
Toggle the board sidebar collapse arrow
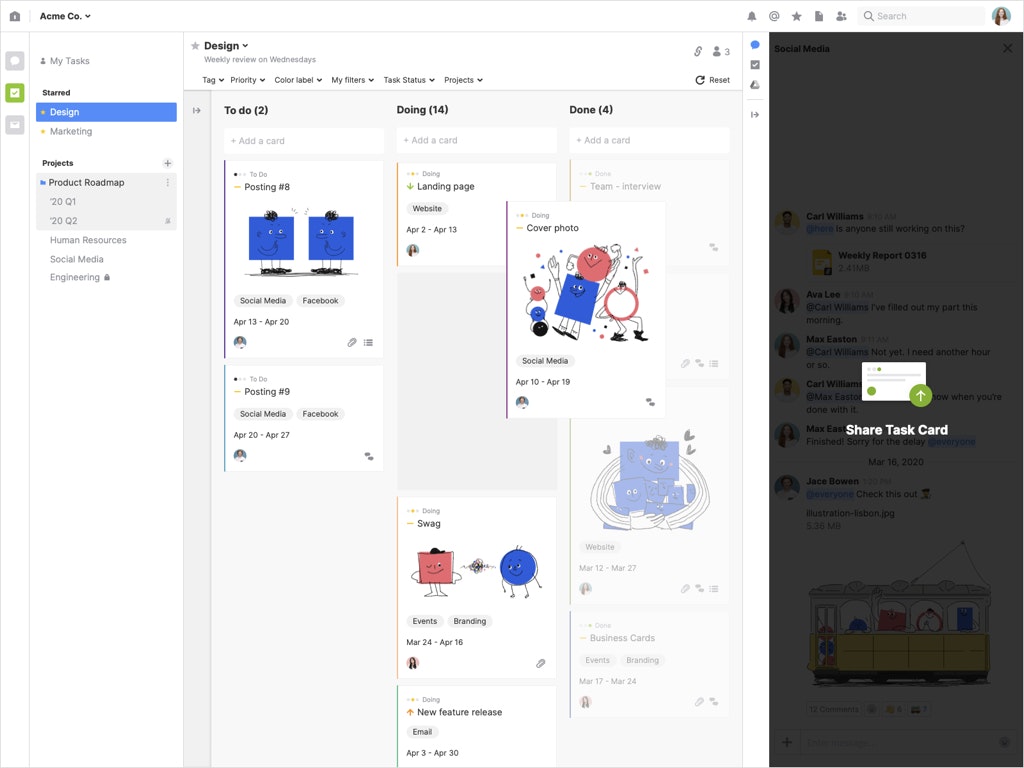tap(197, 111)
